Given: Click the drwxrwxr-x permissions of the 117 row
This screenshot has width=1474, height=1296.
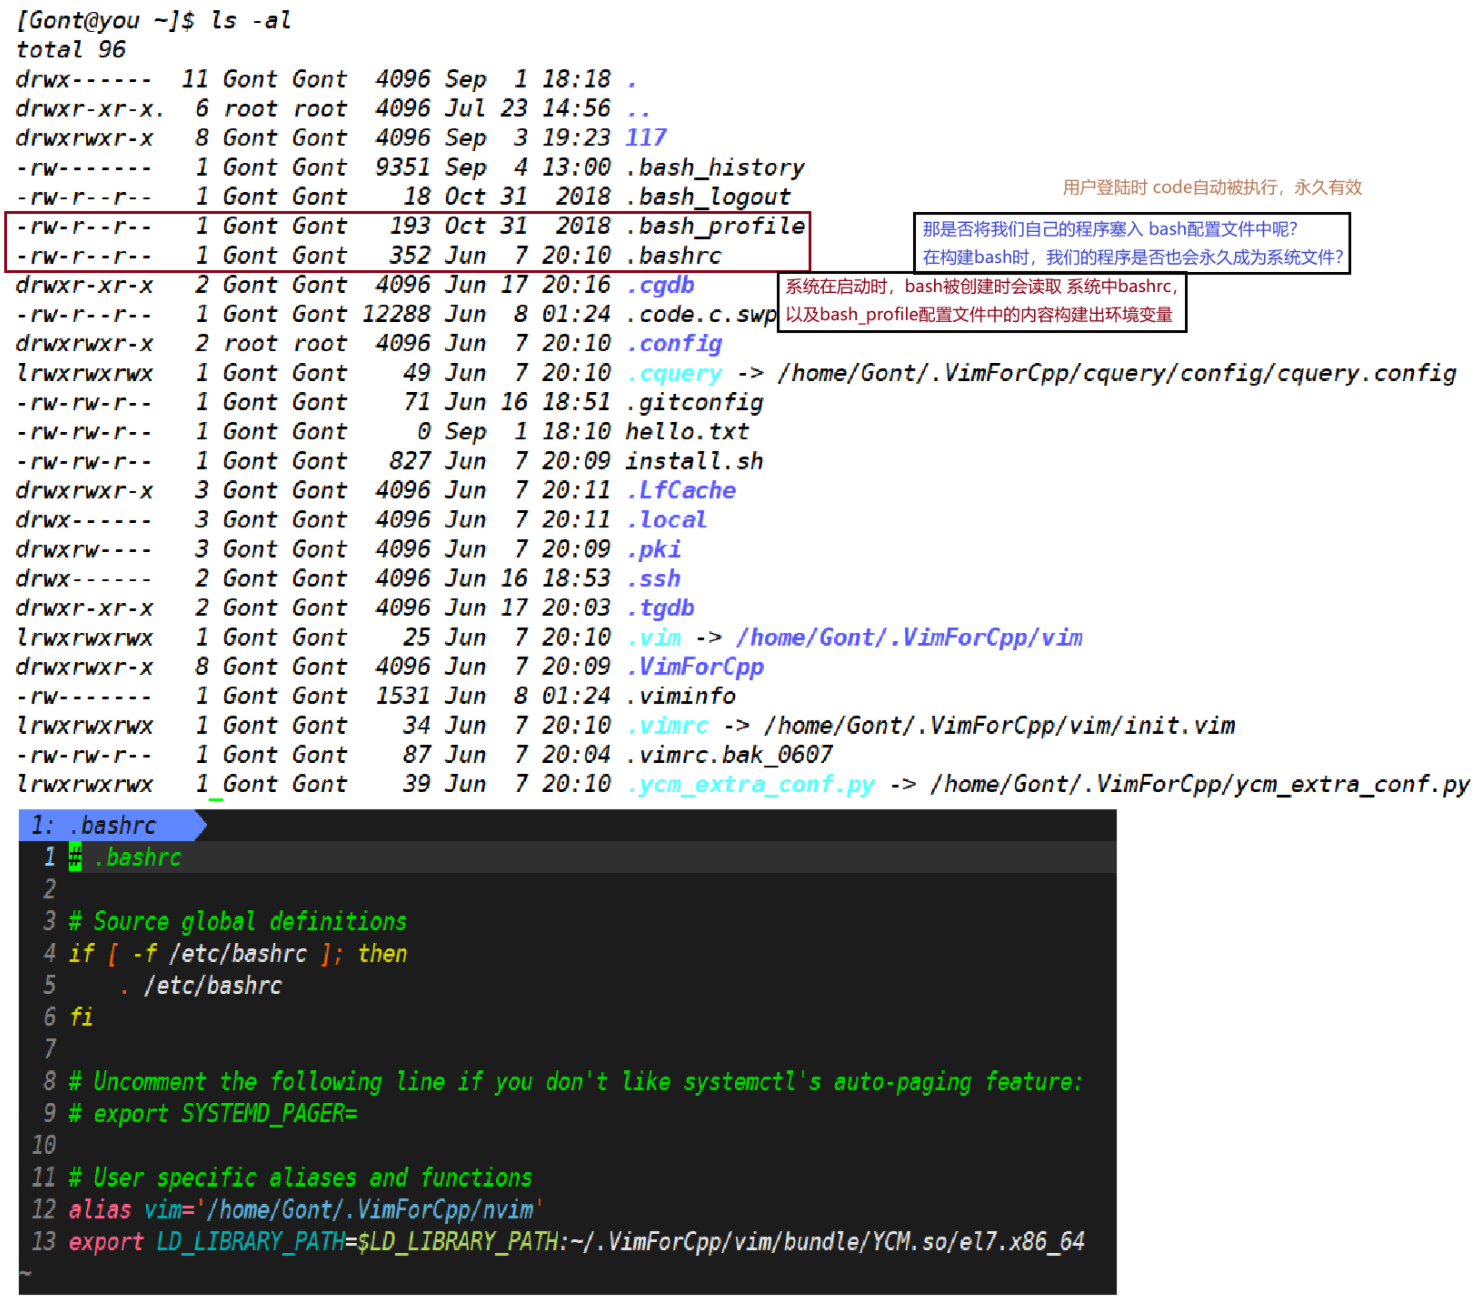Looking at the screenshot, I should click(x=85, y=137).
